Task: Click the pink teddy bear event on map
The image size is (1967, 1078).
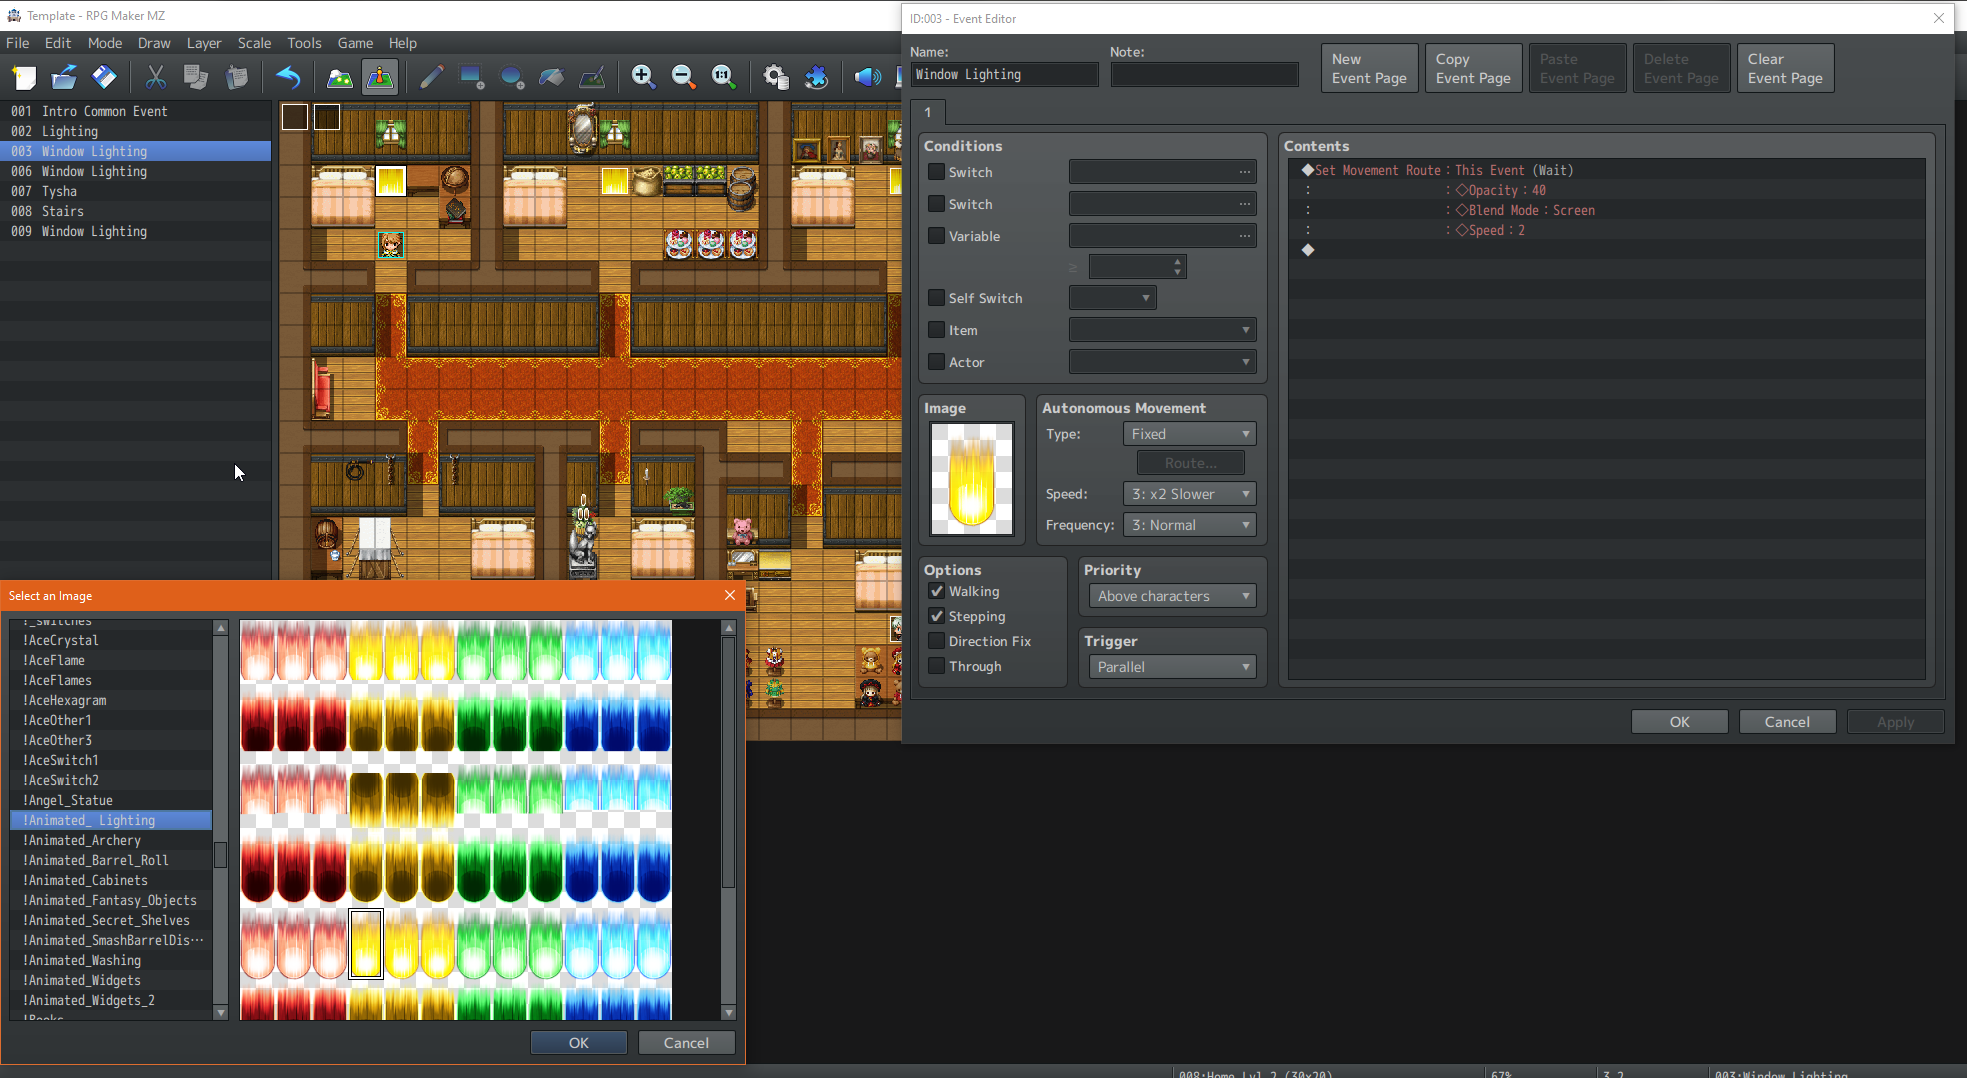Action: (x=743, y=530)
